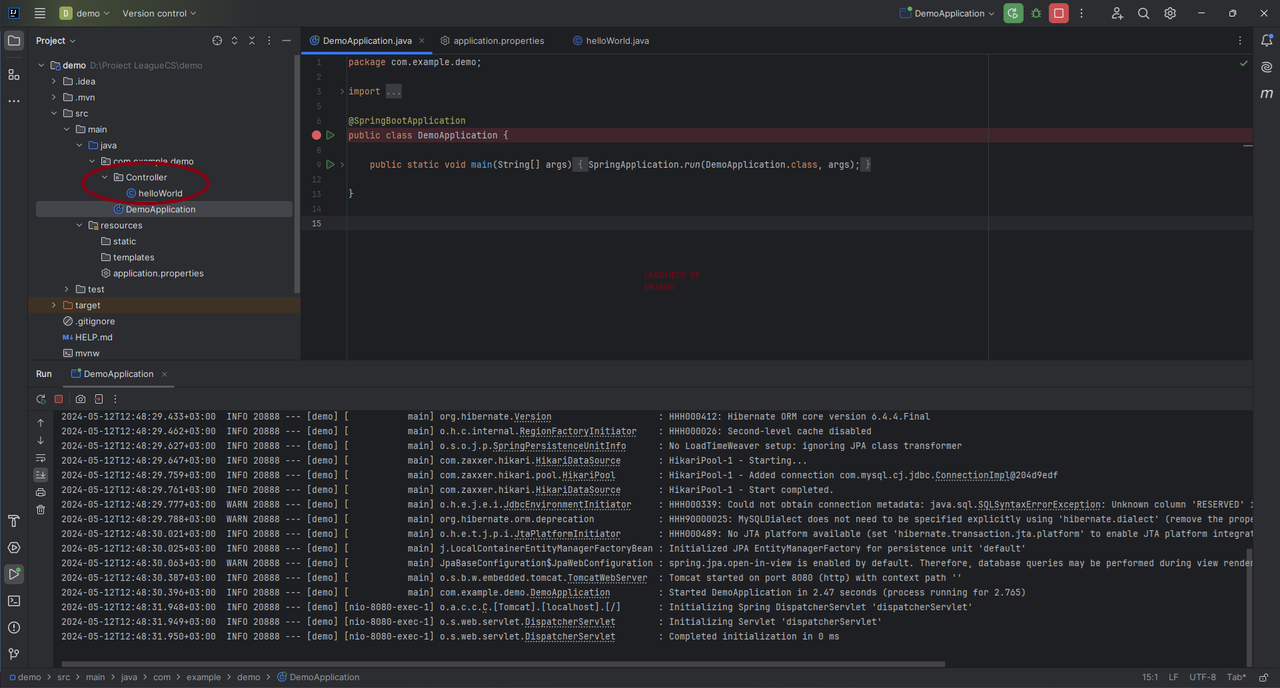Toggle the breakpoint on line 7
This screenshot has height=688, width=1280.
coord(316,135)
